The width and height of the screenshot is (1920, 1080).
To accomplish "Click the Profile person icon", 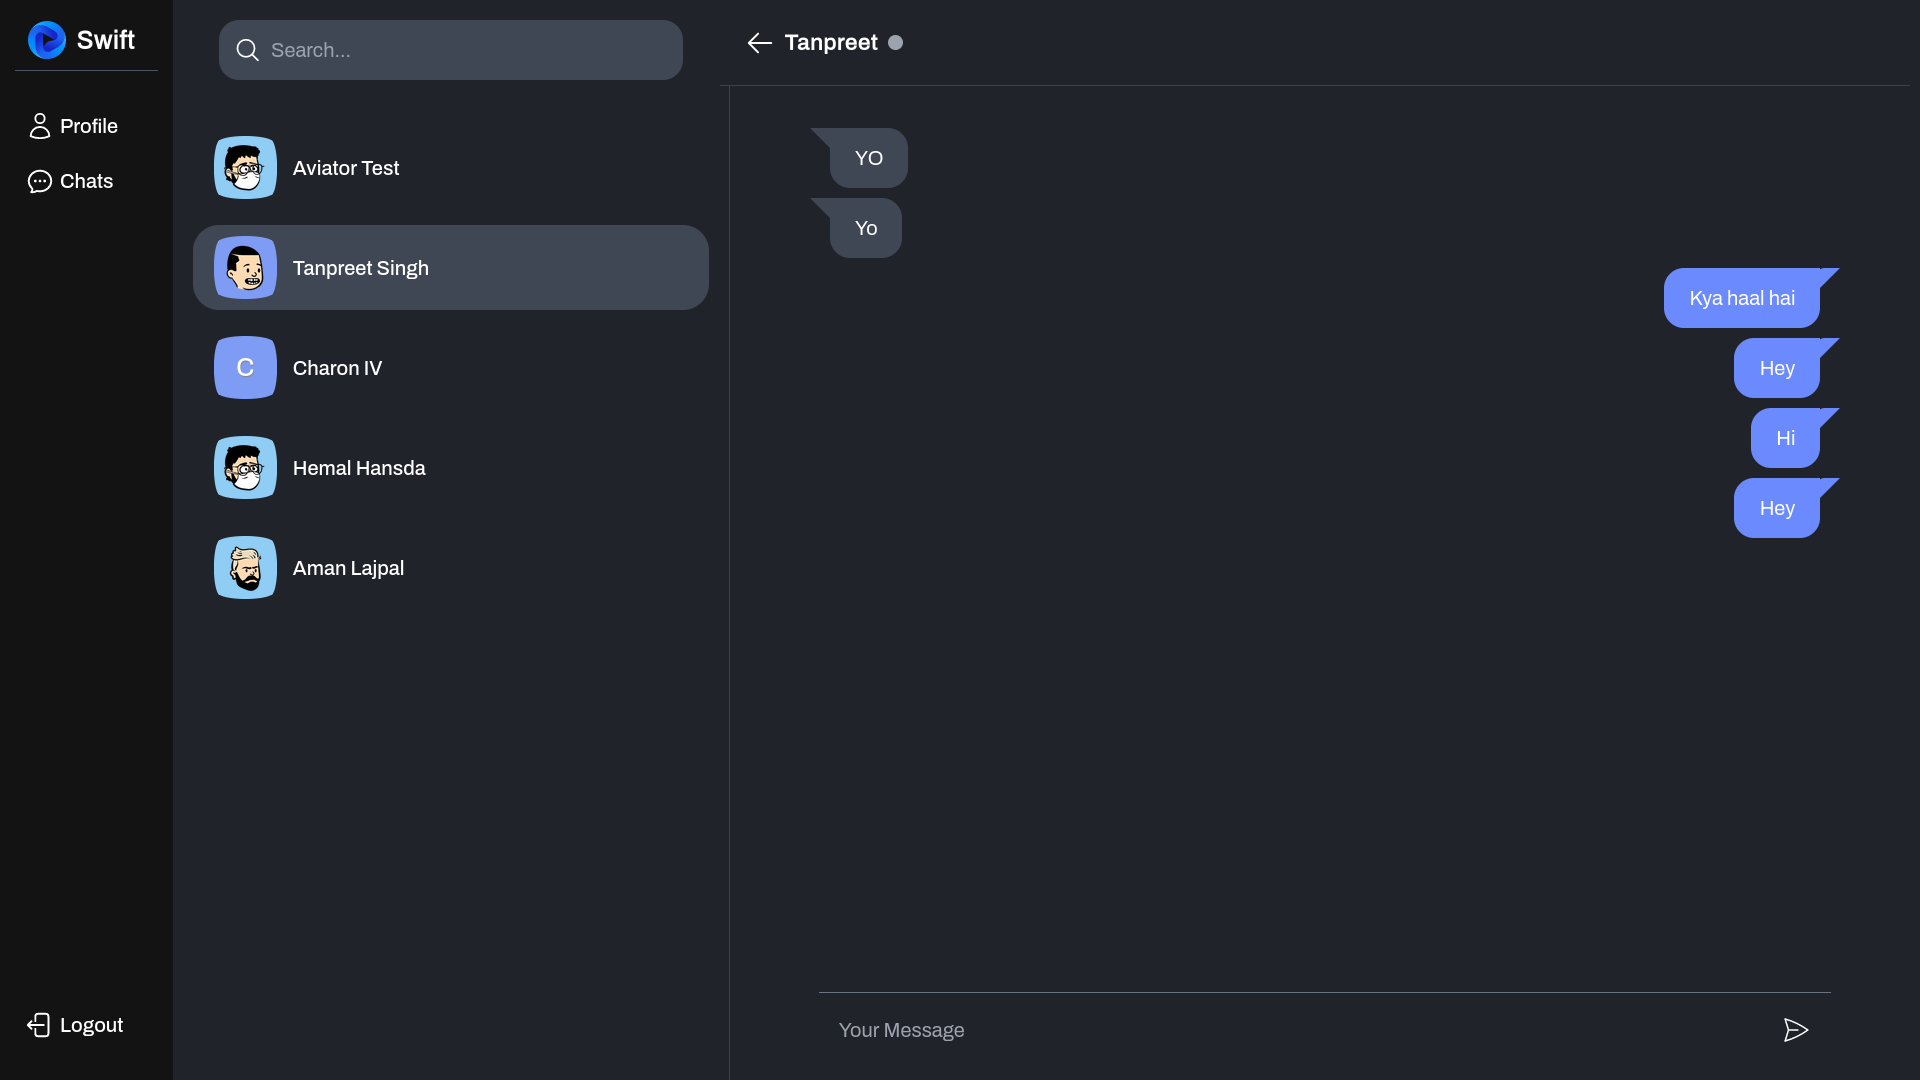I will tap(40, 126).
